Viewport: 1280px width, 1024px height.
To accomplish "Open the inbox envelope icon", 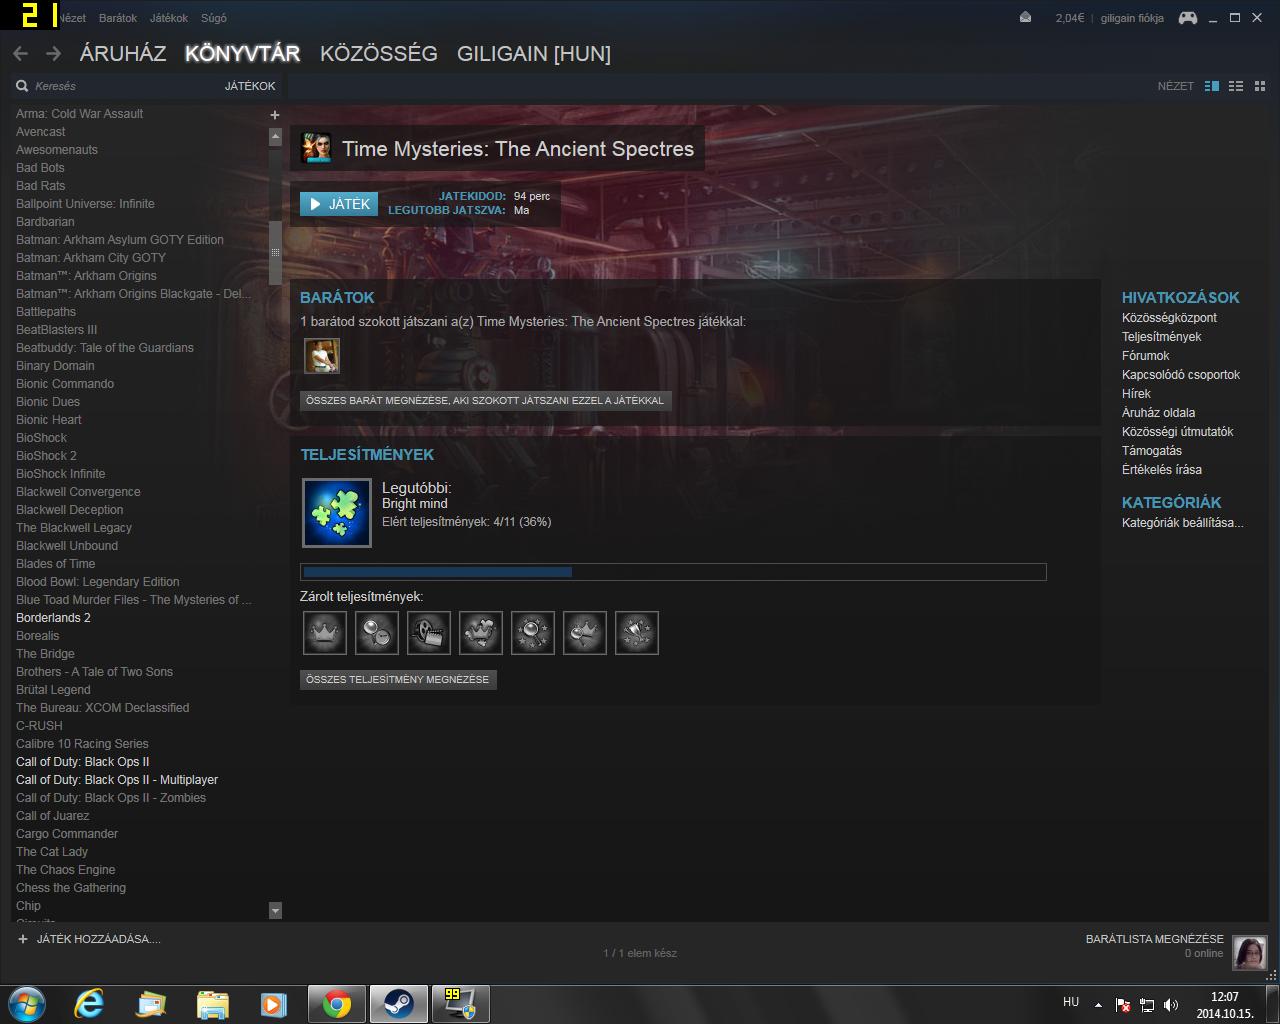I will pyautogui.click(x=1026, y=17).
